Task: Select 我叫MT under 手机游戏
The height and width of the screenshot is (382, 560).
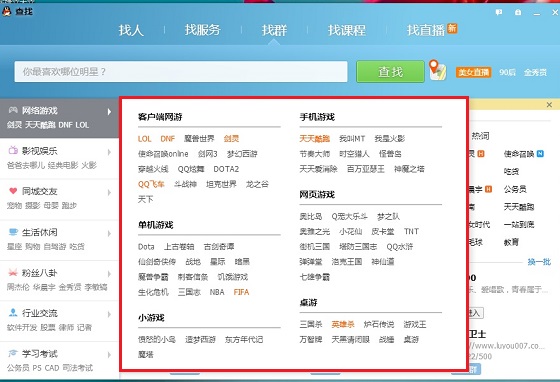Action: click(x=352, y=139)
